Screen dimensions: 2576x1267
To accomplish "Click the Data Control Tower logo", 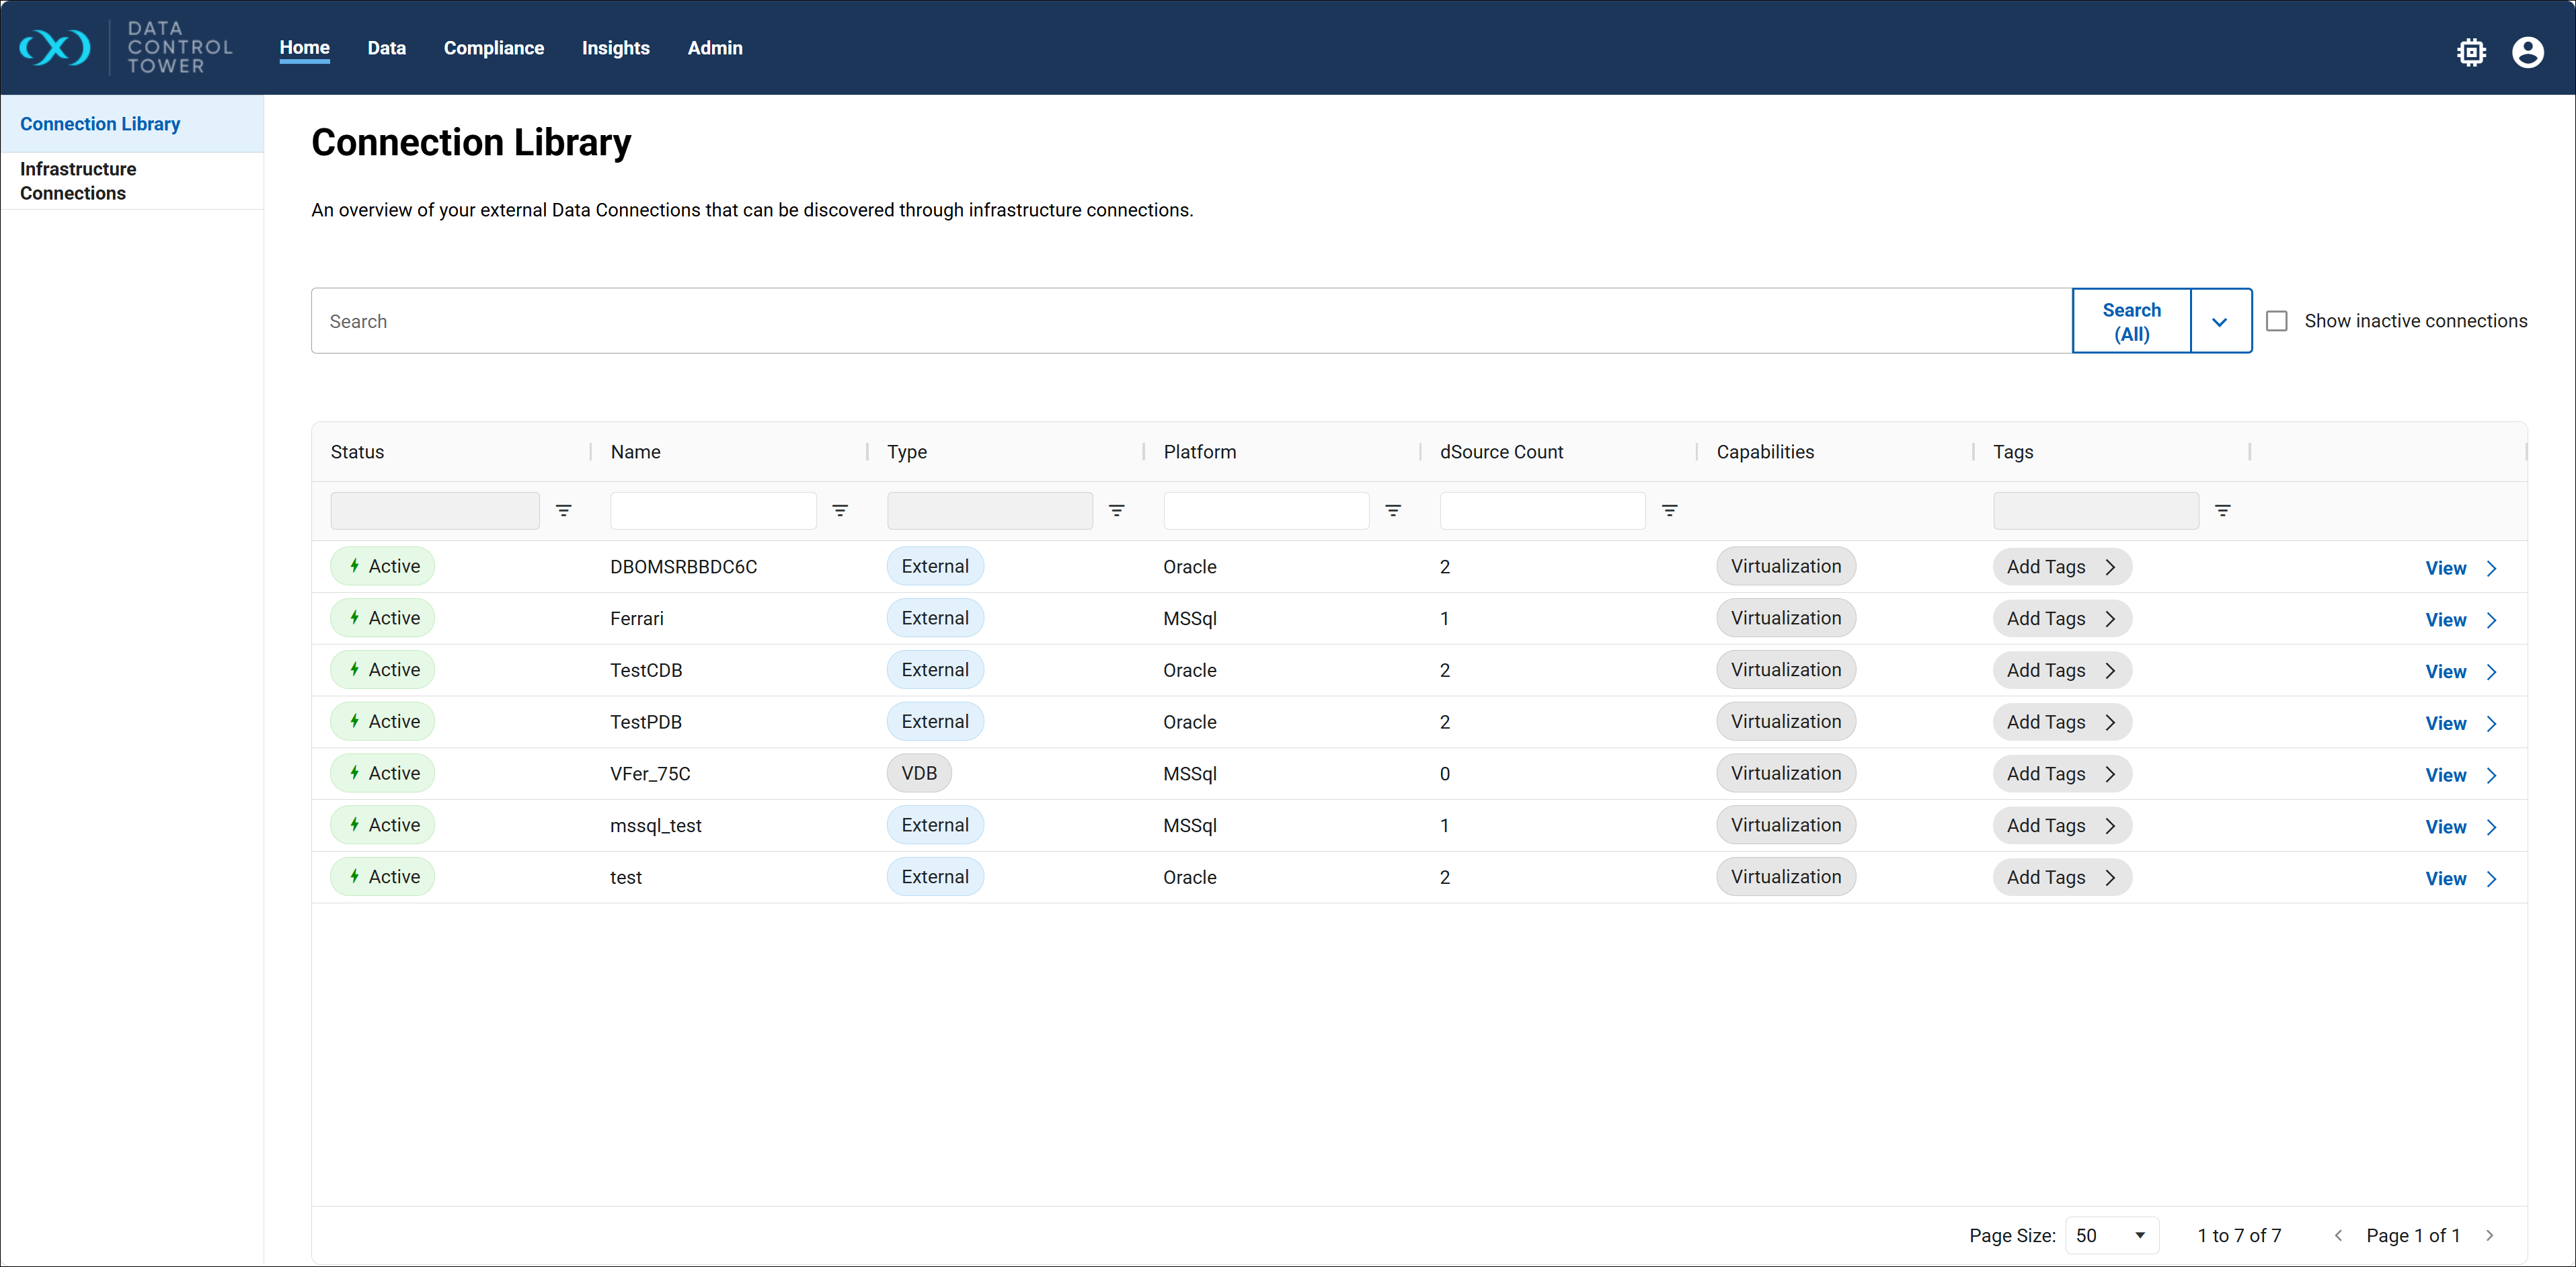I will pyautogui.click(x=126, y=47).
